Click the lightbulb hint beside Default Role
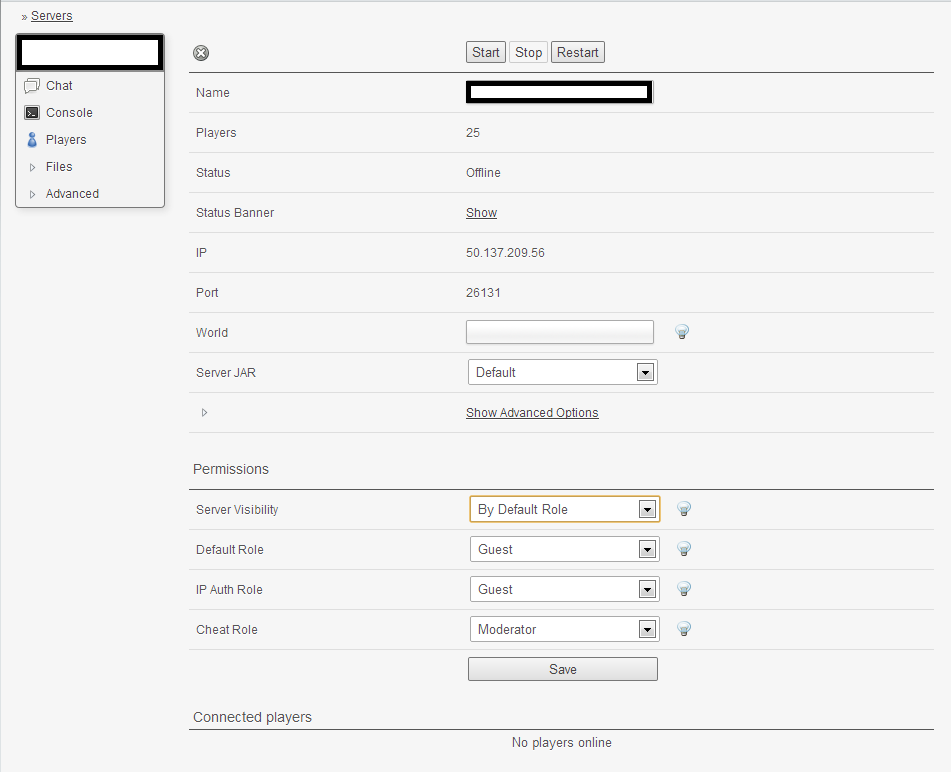This screenshot has height=772, width=951. pyautogui.click(x=684, y=549)
